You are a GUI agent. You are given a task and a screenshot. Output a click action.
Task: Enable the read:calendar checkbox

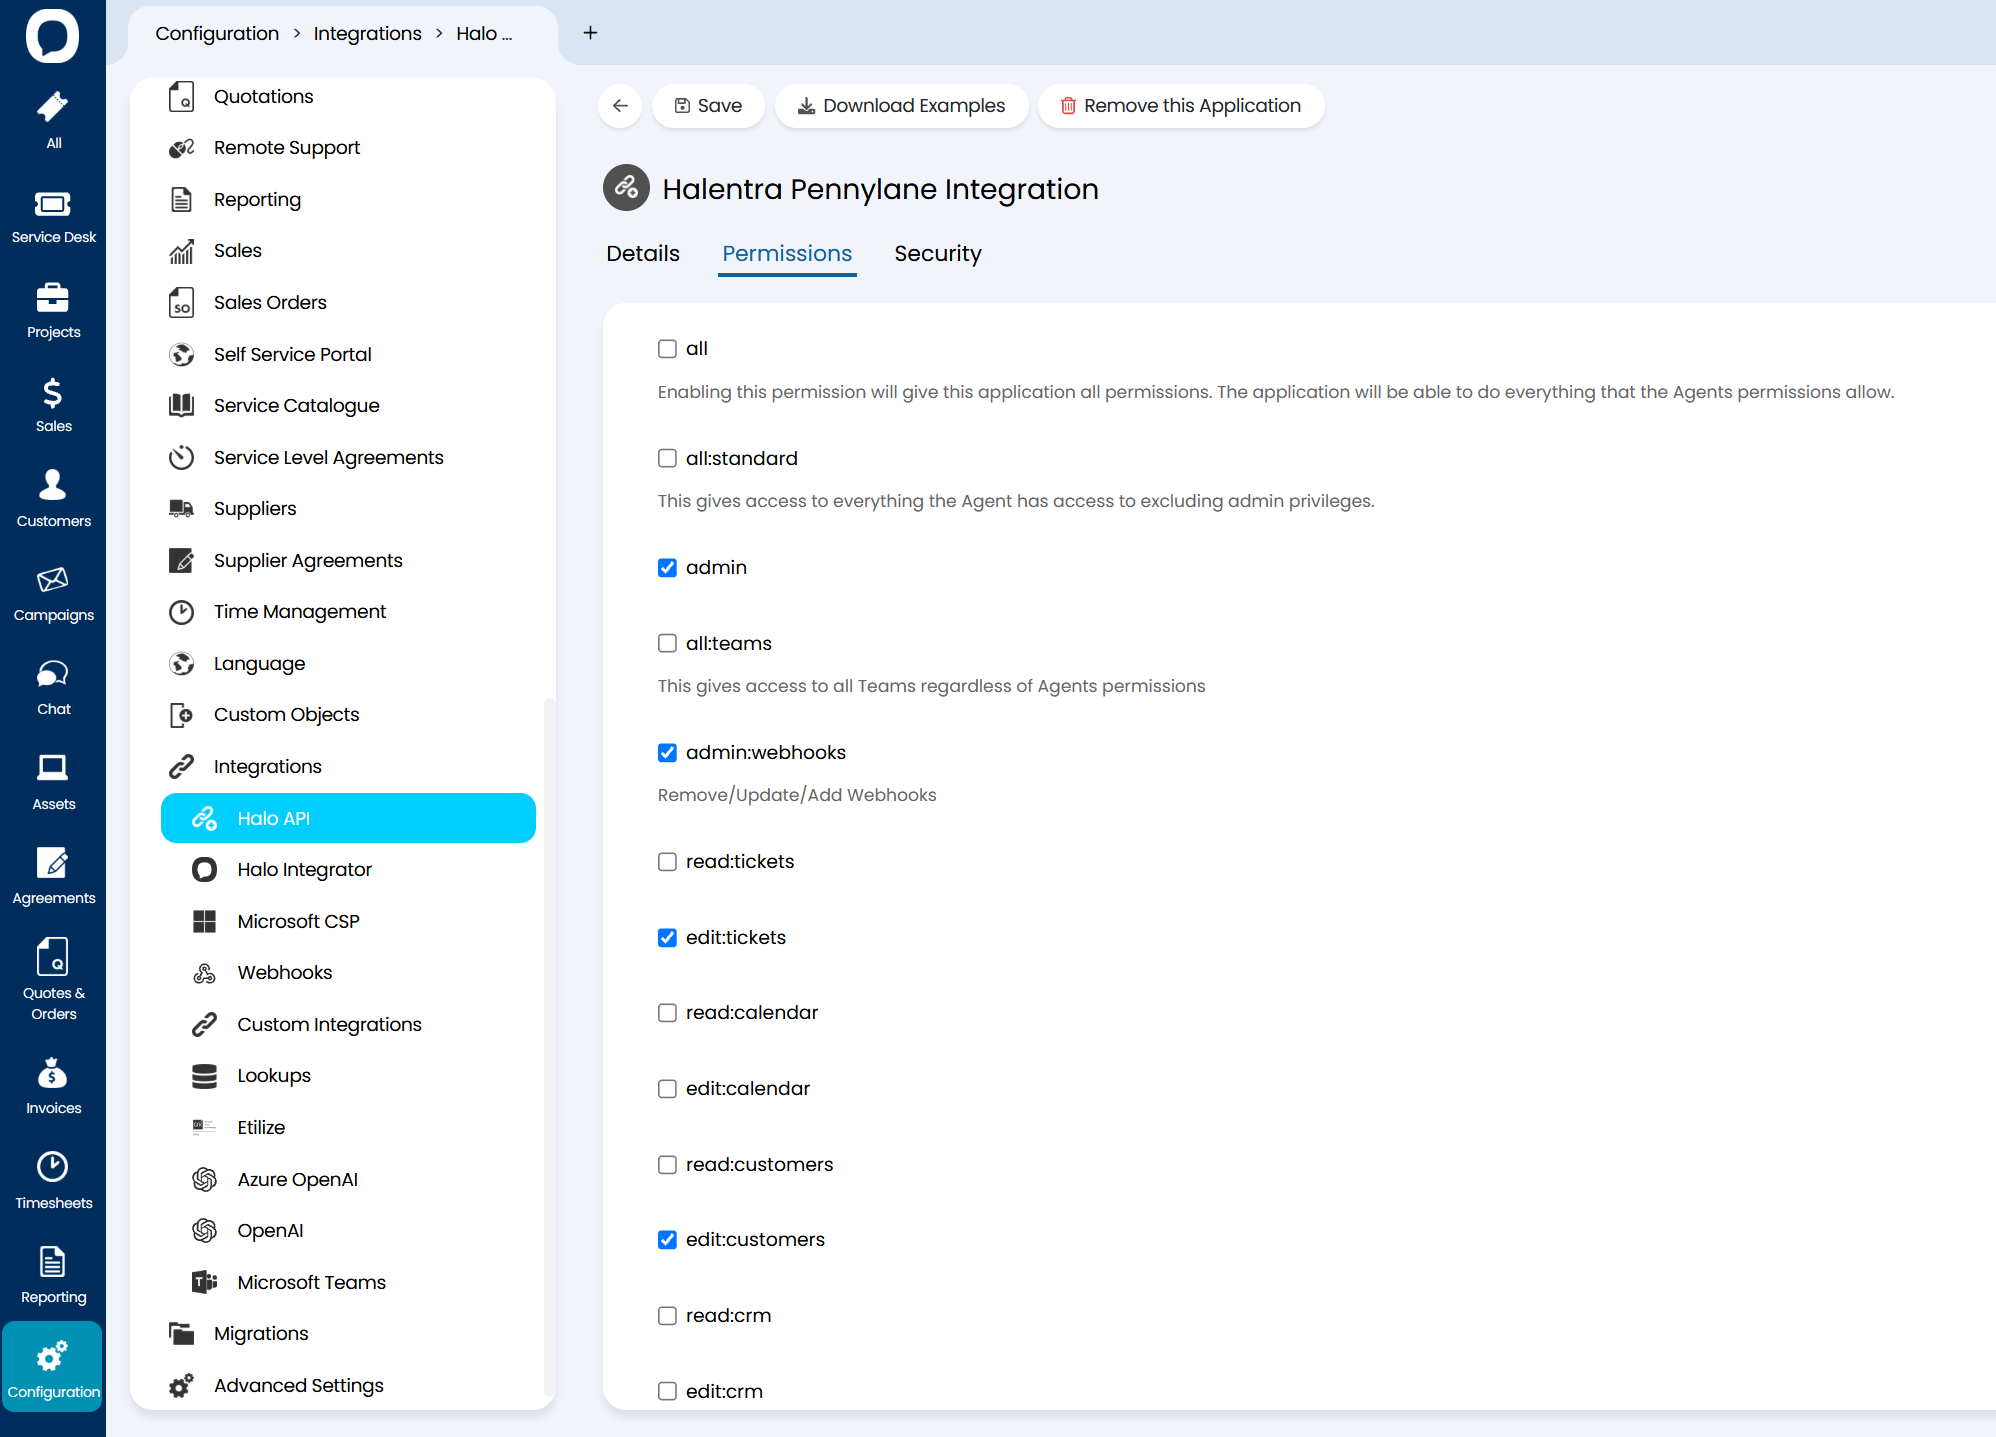(667, 1013)
